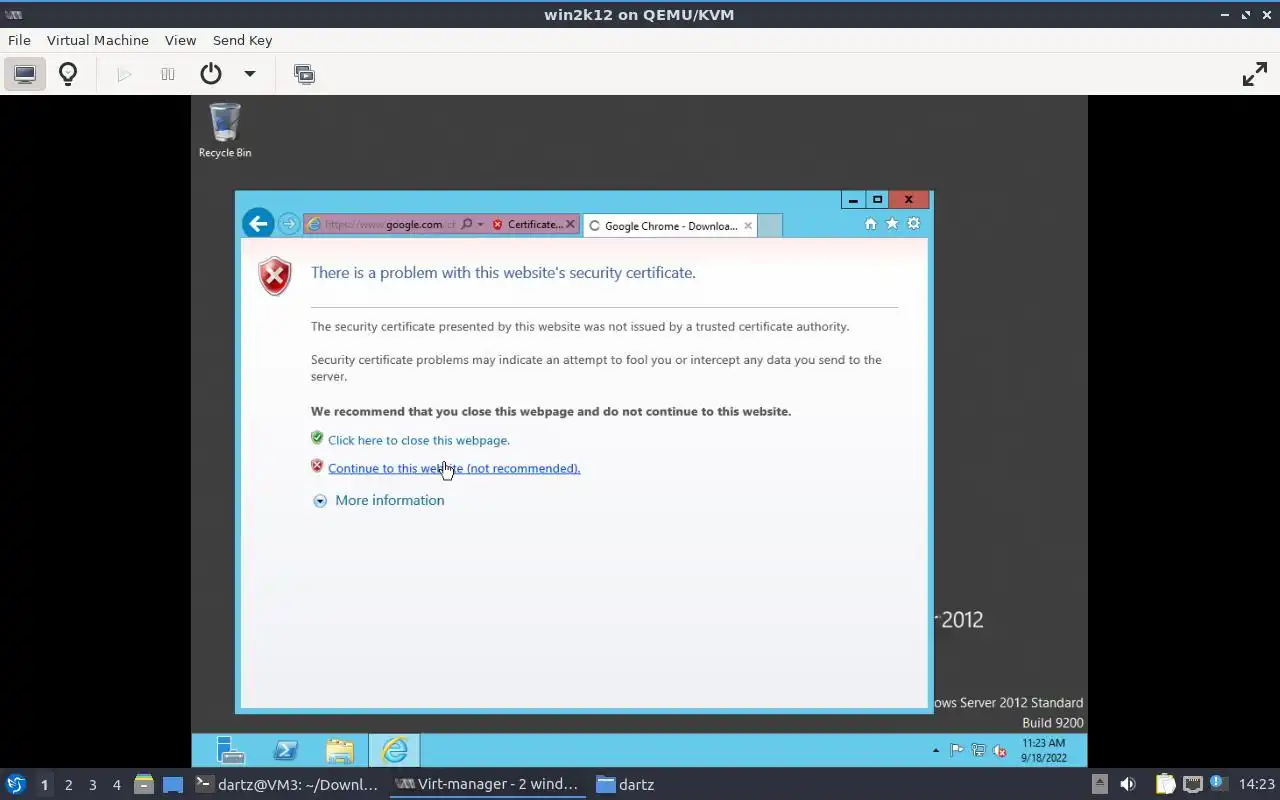The image size is (1280, 800).
Task: Click the Windows network tray icon
Action: (978, 750)
